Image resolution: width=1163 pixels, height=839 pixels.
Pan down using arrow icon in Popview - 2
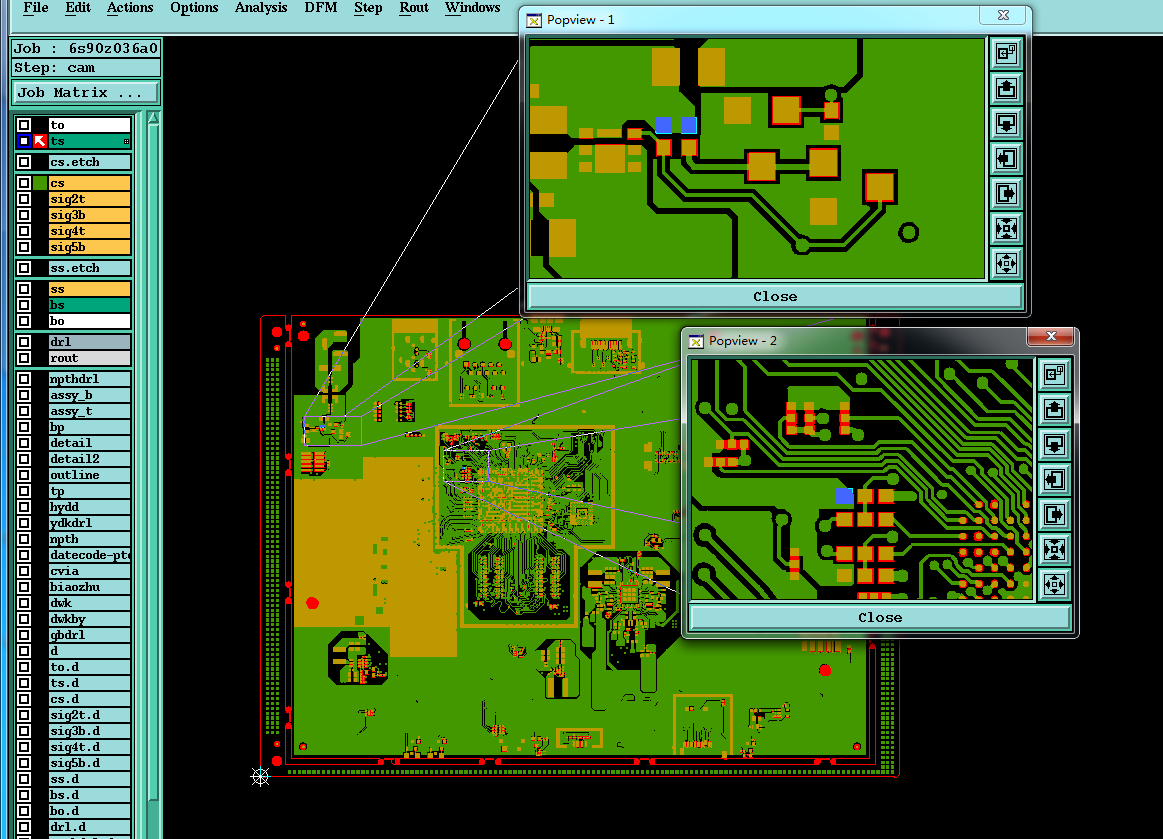(1054, 444)
